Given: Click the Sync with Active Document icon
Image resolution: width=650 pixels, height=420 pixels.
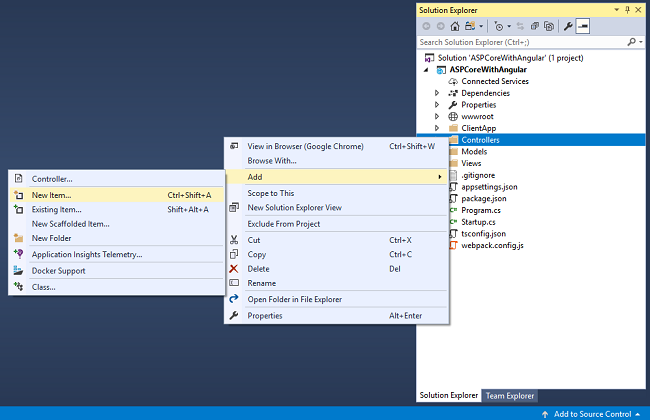Looking at the screenshot, I should click(520, 27).
